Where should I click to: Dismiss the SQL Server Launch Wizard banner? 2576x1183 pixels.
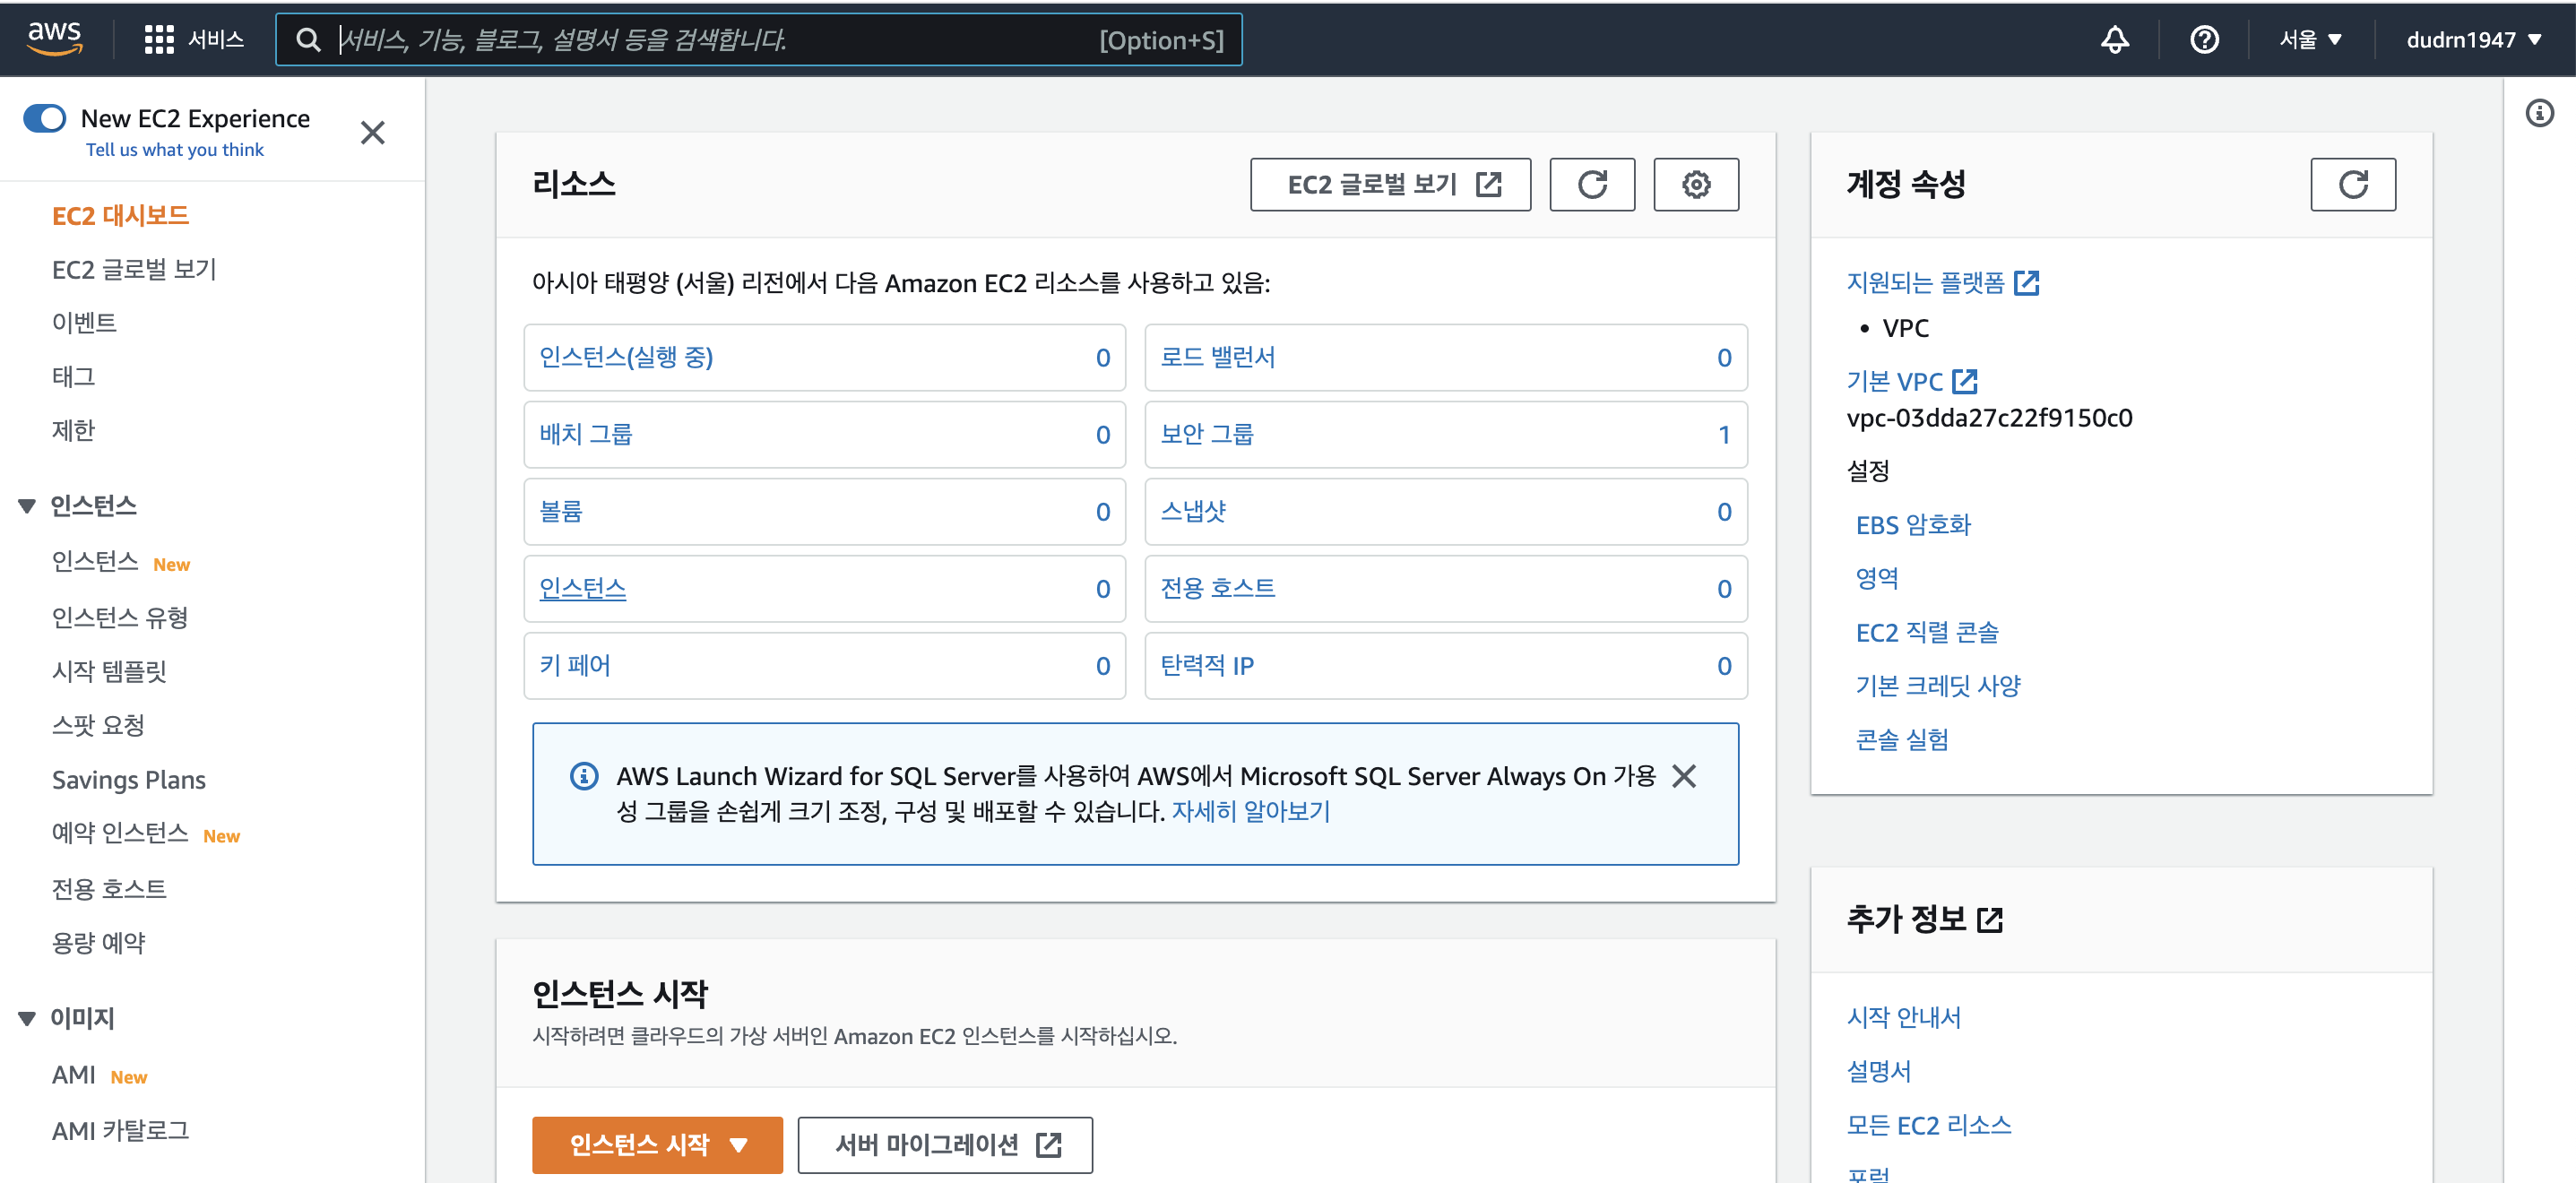tap(1684, 776)
